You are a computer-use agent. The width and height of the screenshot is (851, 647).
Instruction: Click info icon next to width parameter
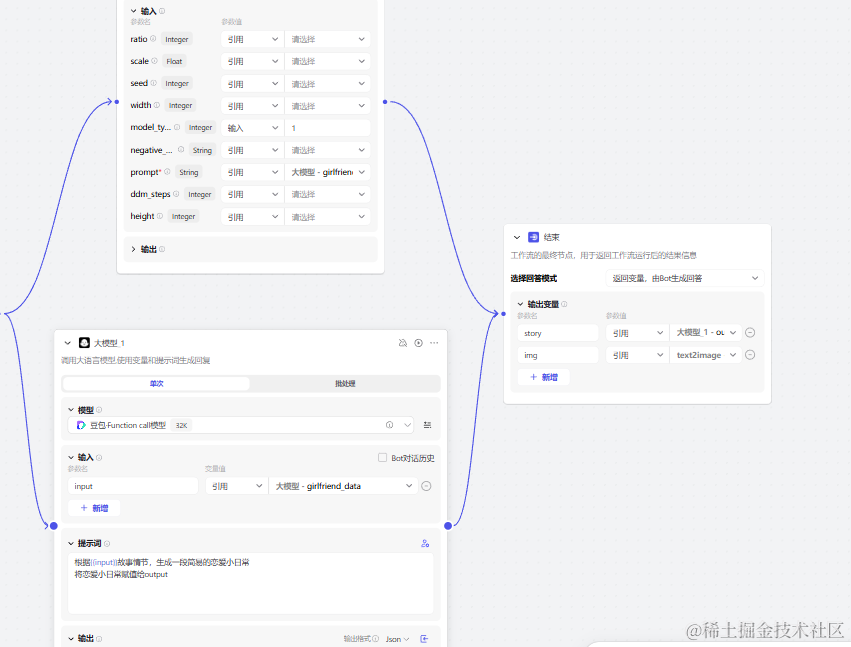click(157, 105)
